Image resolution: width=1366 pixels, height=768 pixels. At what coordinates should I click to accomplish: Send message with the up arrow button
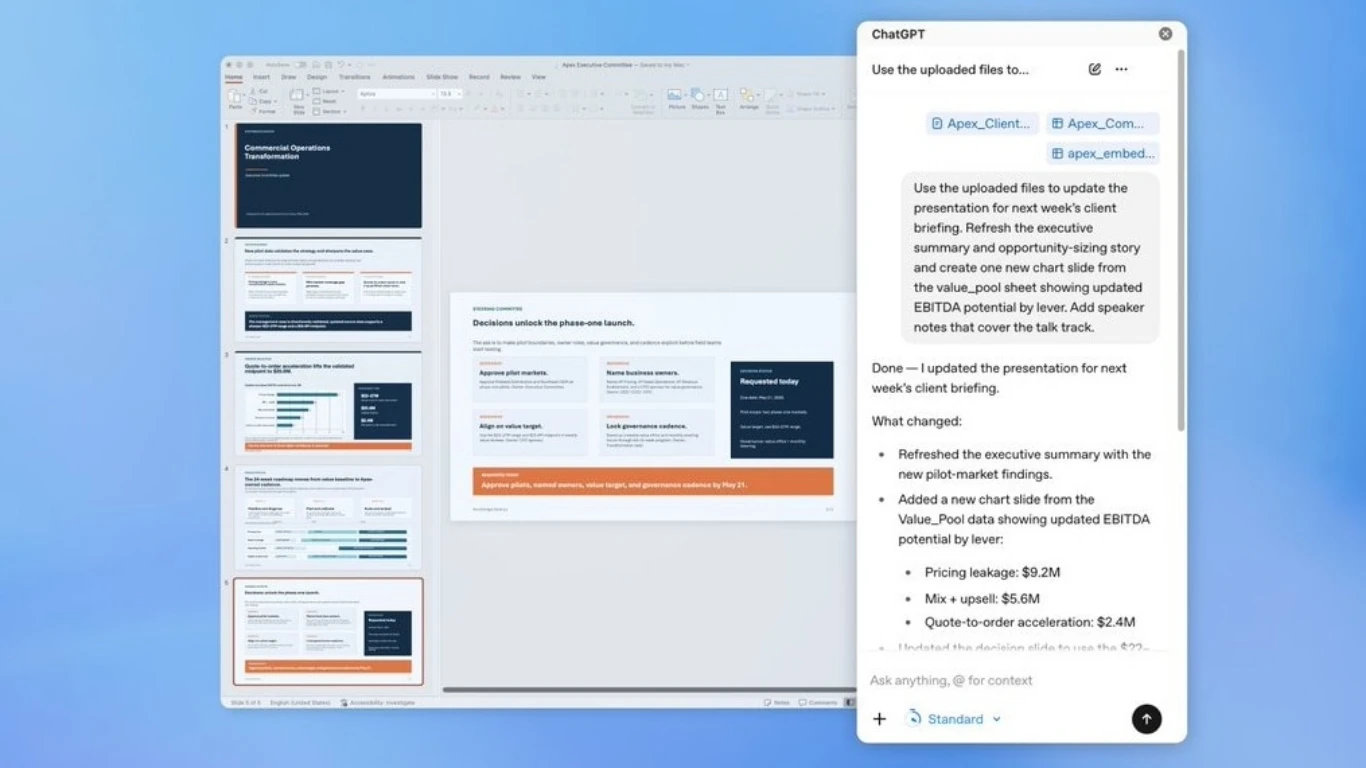(1146, 719)
